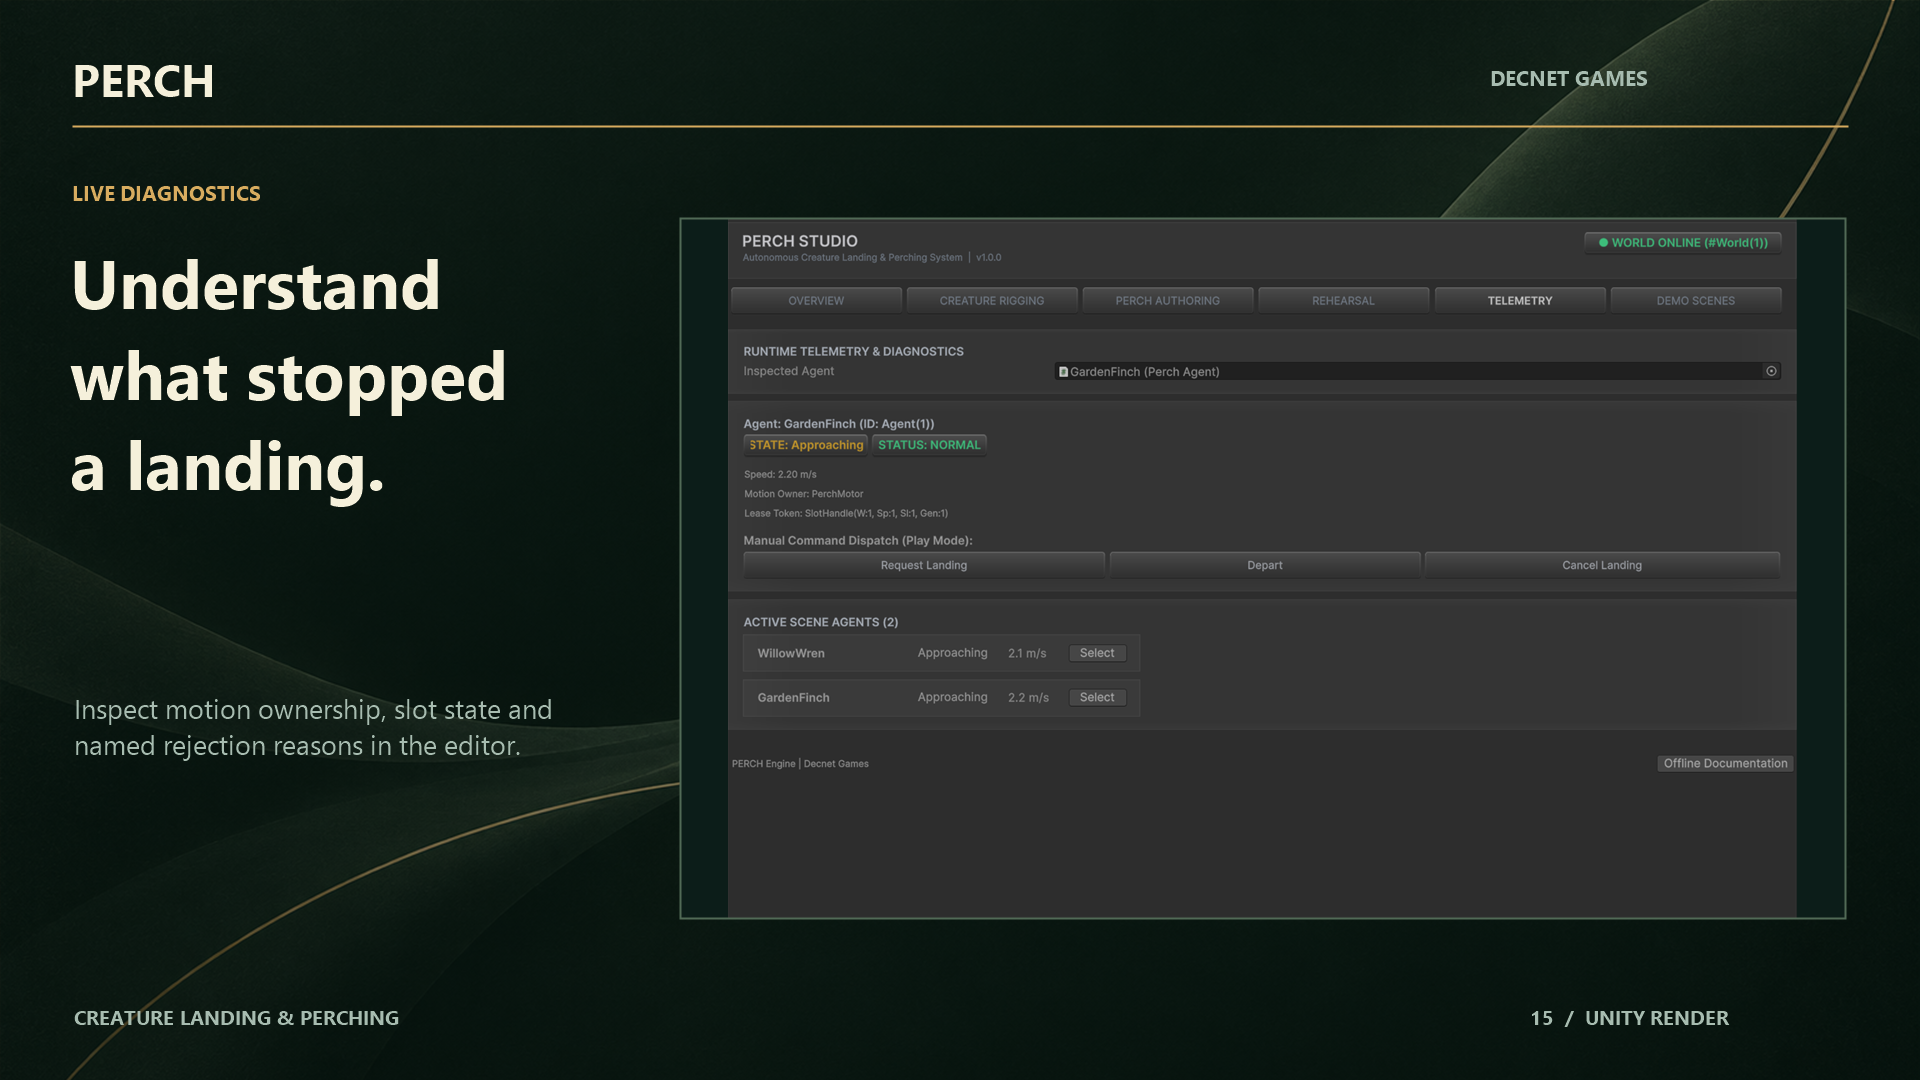Image resolution: width=1920 pixels, height=1080 pixels.
Task: Open the Perch Authoring tab
Action: tap(1168, 301)
